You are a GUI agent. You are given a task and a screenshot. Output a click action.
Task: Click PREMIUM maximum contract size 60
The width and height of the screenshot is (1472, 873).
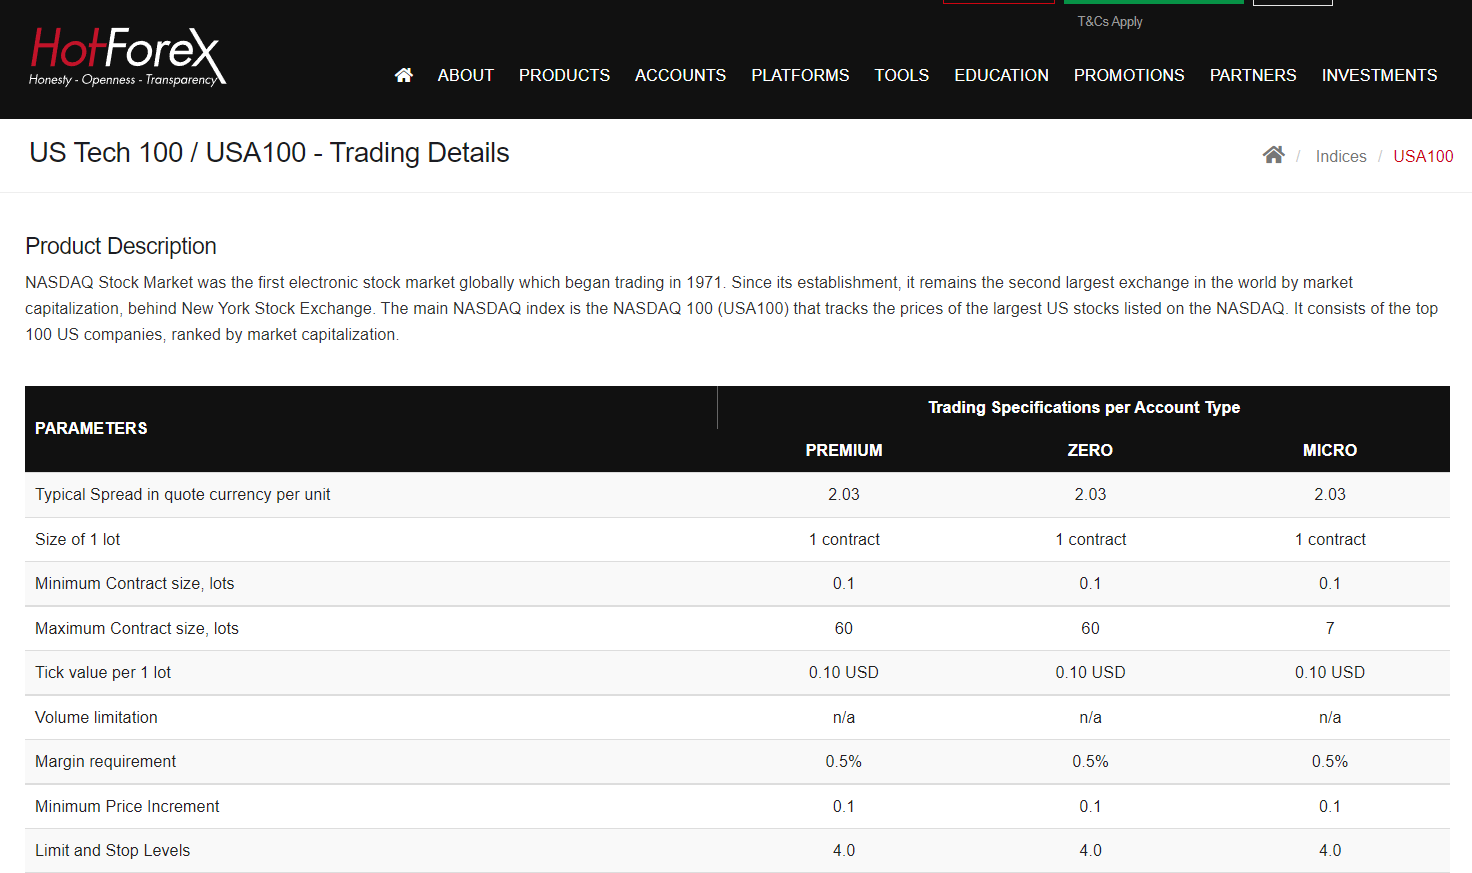[x=844, y=628]
